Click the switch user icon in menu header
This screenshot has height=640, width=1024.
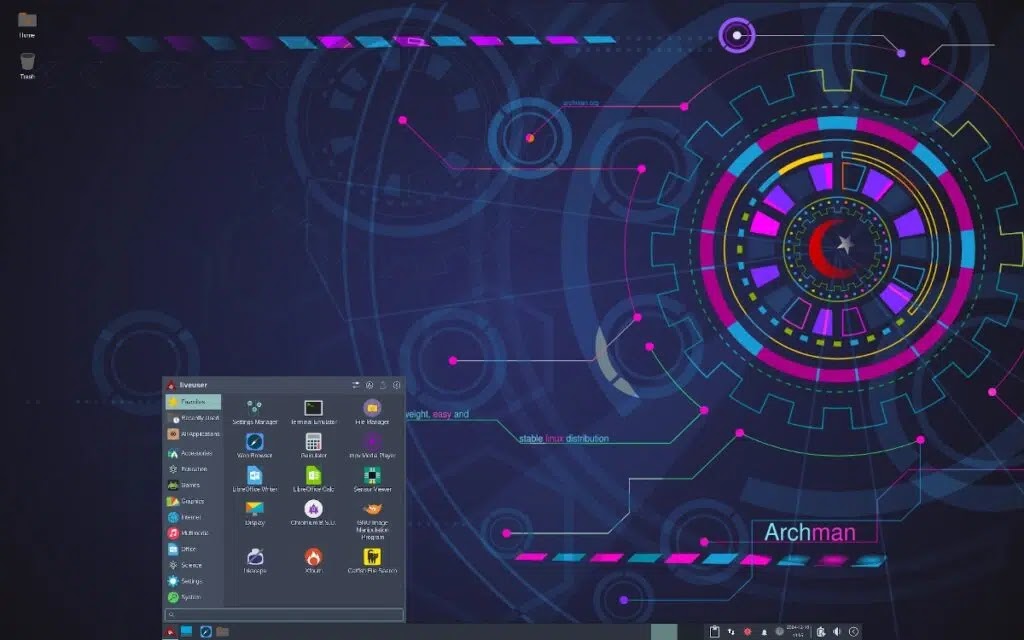click(383, 385)
